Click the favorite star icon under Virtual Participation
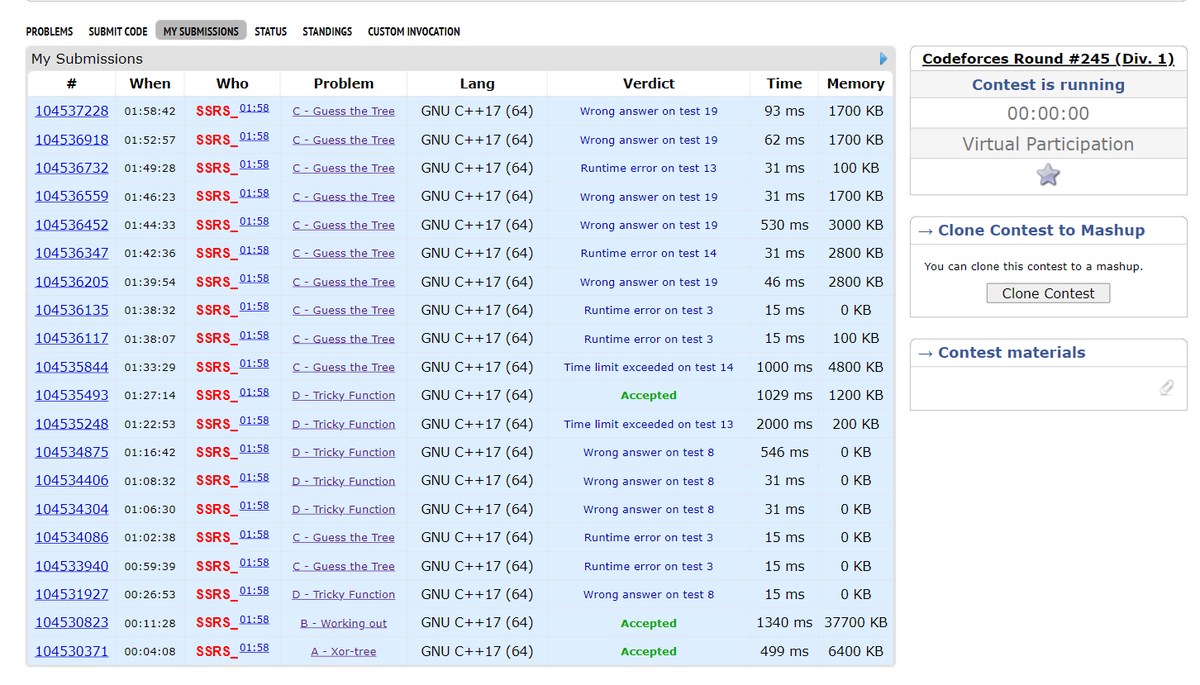 coord(1047,176)
